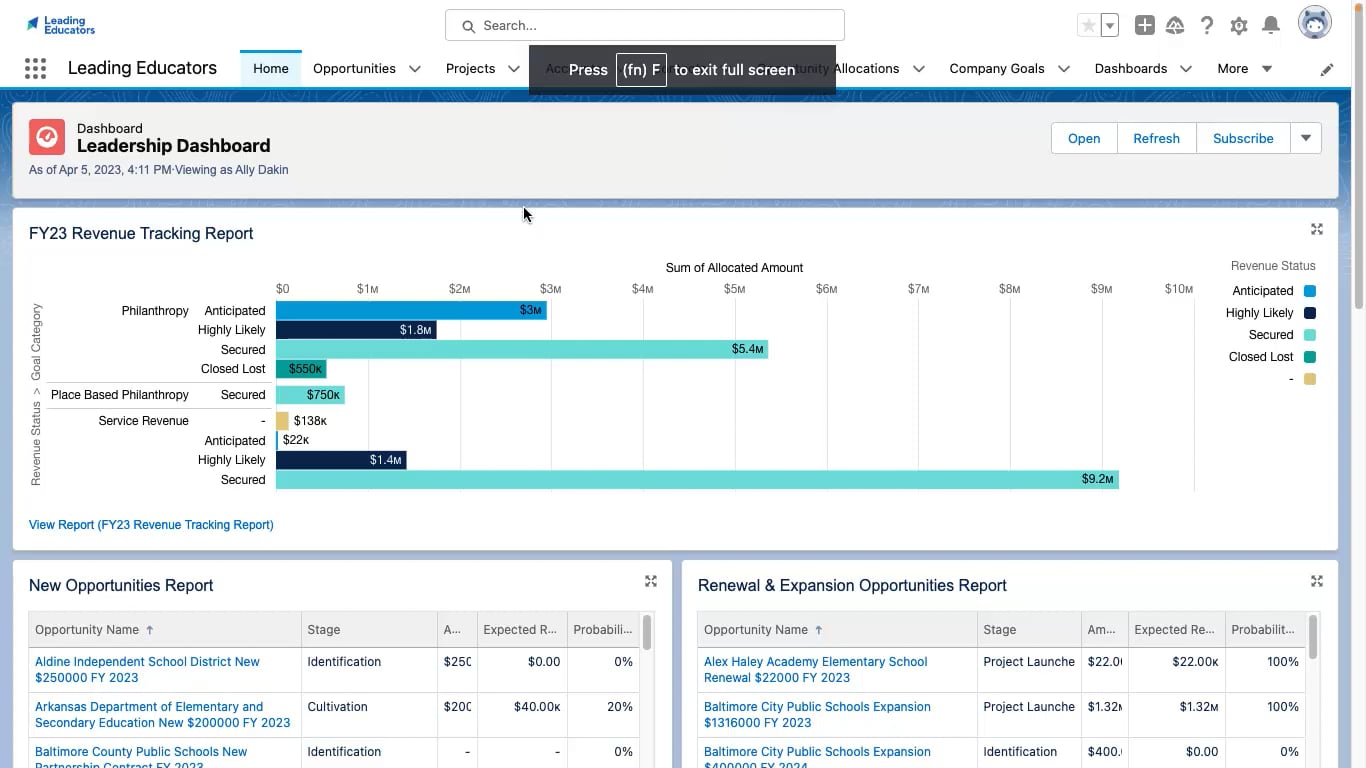
Task: Click the red Dashboard gauge icon
Action: click(x=47, y=137)
